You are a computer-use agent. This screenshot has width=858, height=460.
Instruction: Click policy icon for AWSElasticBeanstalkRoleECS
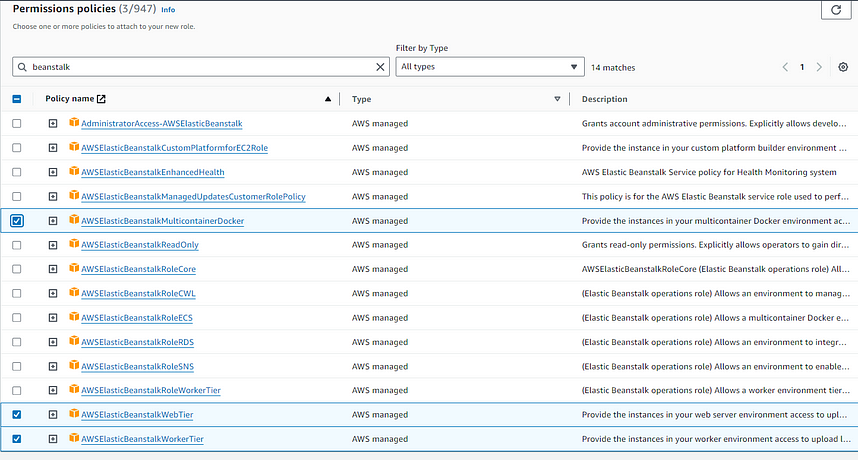point(74,317)
